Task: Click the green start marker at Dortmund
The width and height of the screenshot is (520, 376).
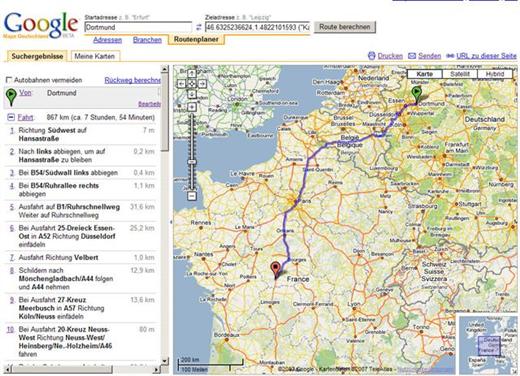Action: pyautogui.click(x=416, y=94)
